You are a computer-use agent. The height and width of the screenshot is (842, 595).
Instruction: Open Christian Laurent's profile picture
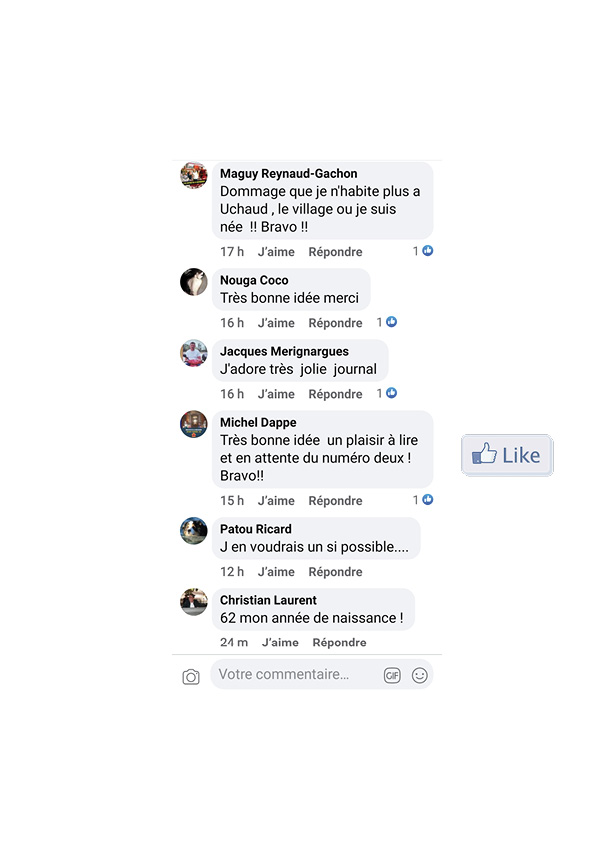pyautogui.click(x=194, y=602)
